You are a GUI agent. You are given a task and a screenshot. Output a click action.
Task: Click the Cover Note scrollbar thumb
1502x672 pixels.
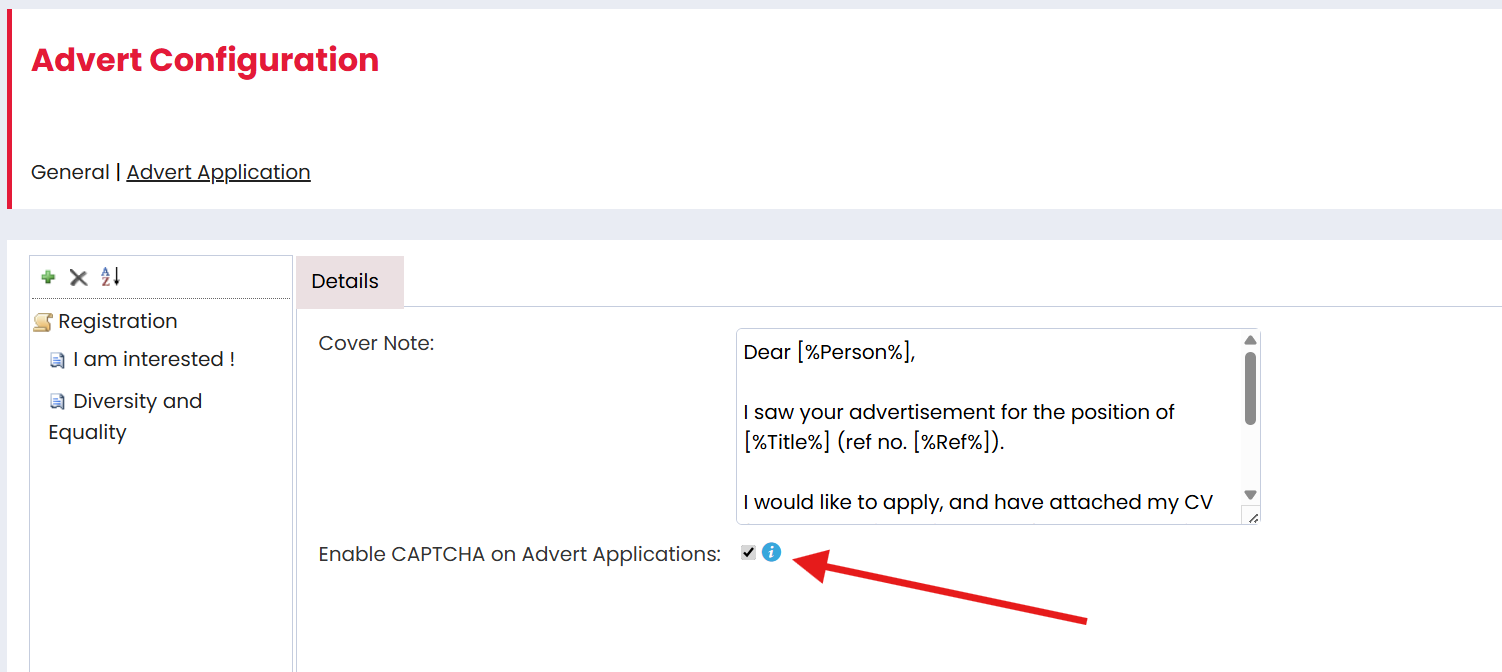click(1250, 387)
